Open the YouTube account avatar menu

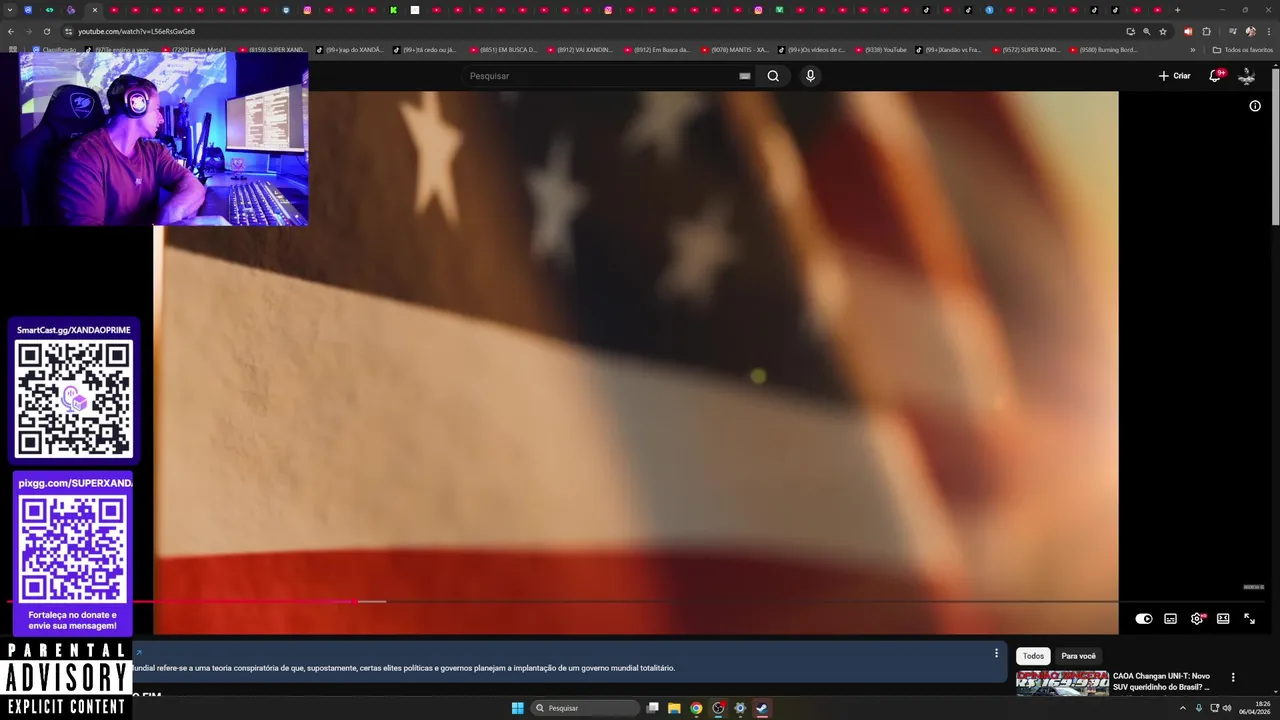[1247, 76]
